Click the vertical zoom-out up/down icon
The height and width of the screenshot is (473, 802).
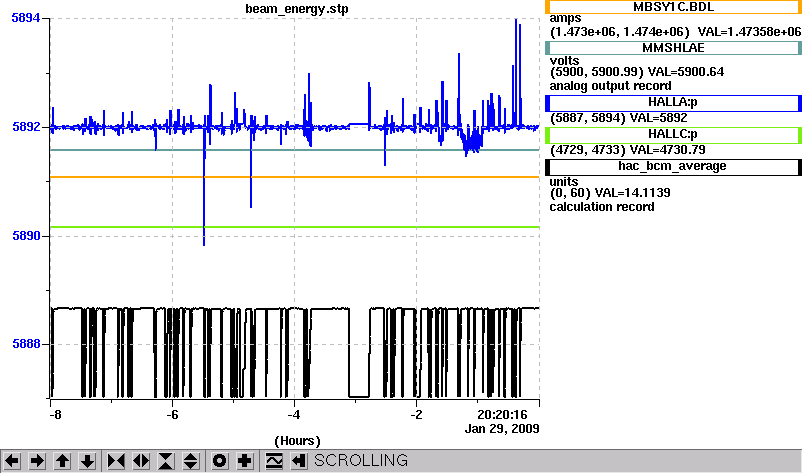(191, 461)
